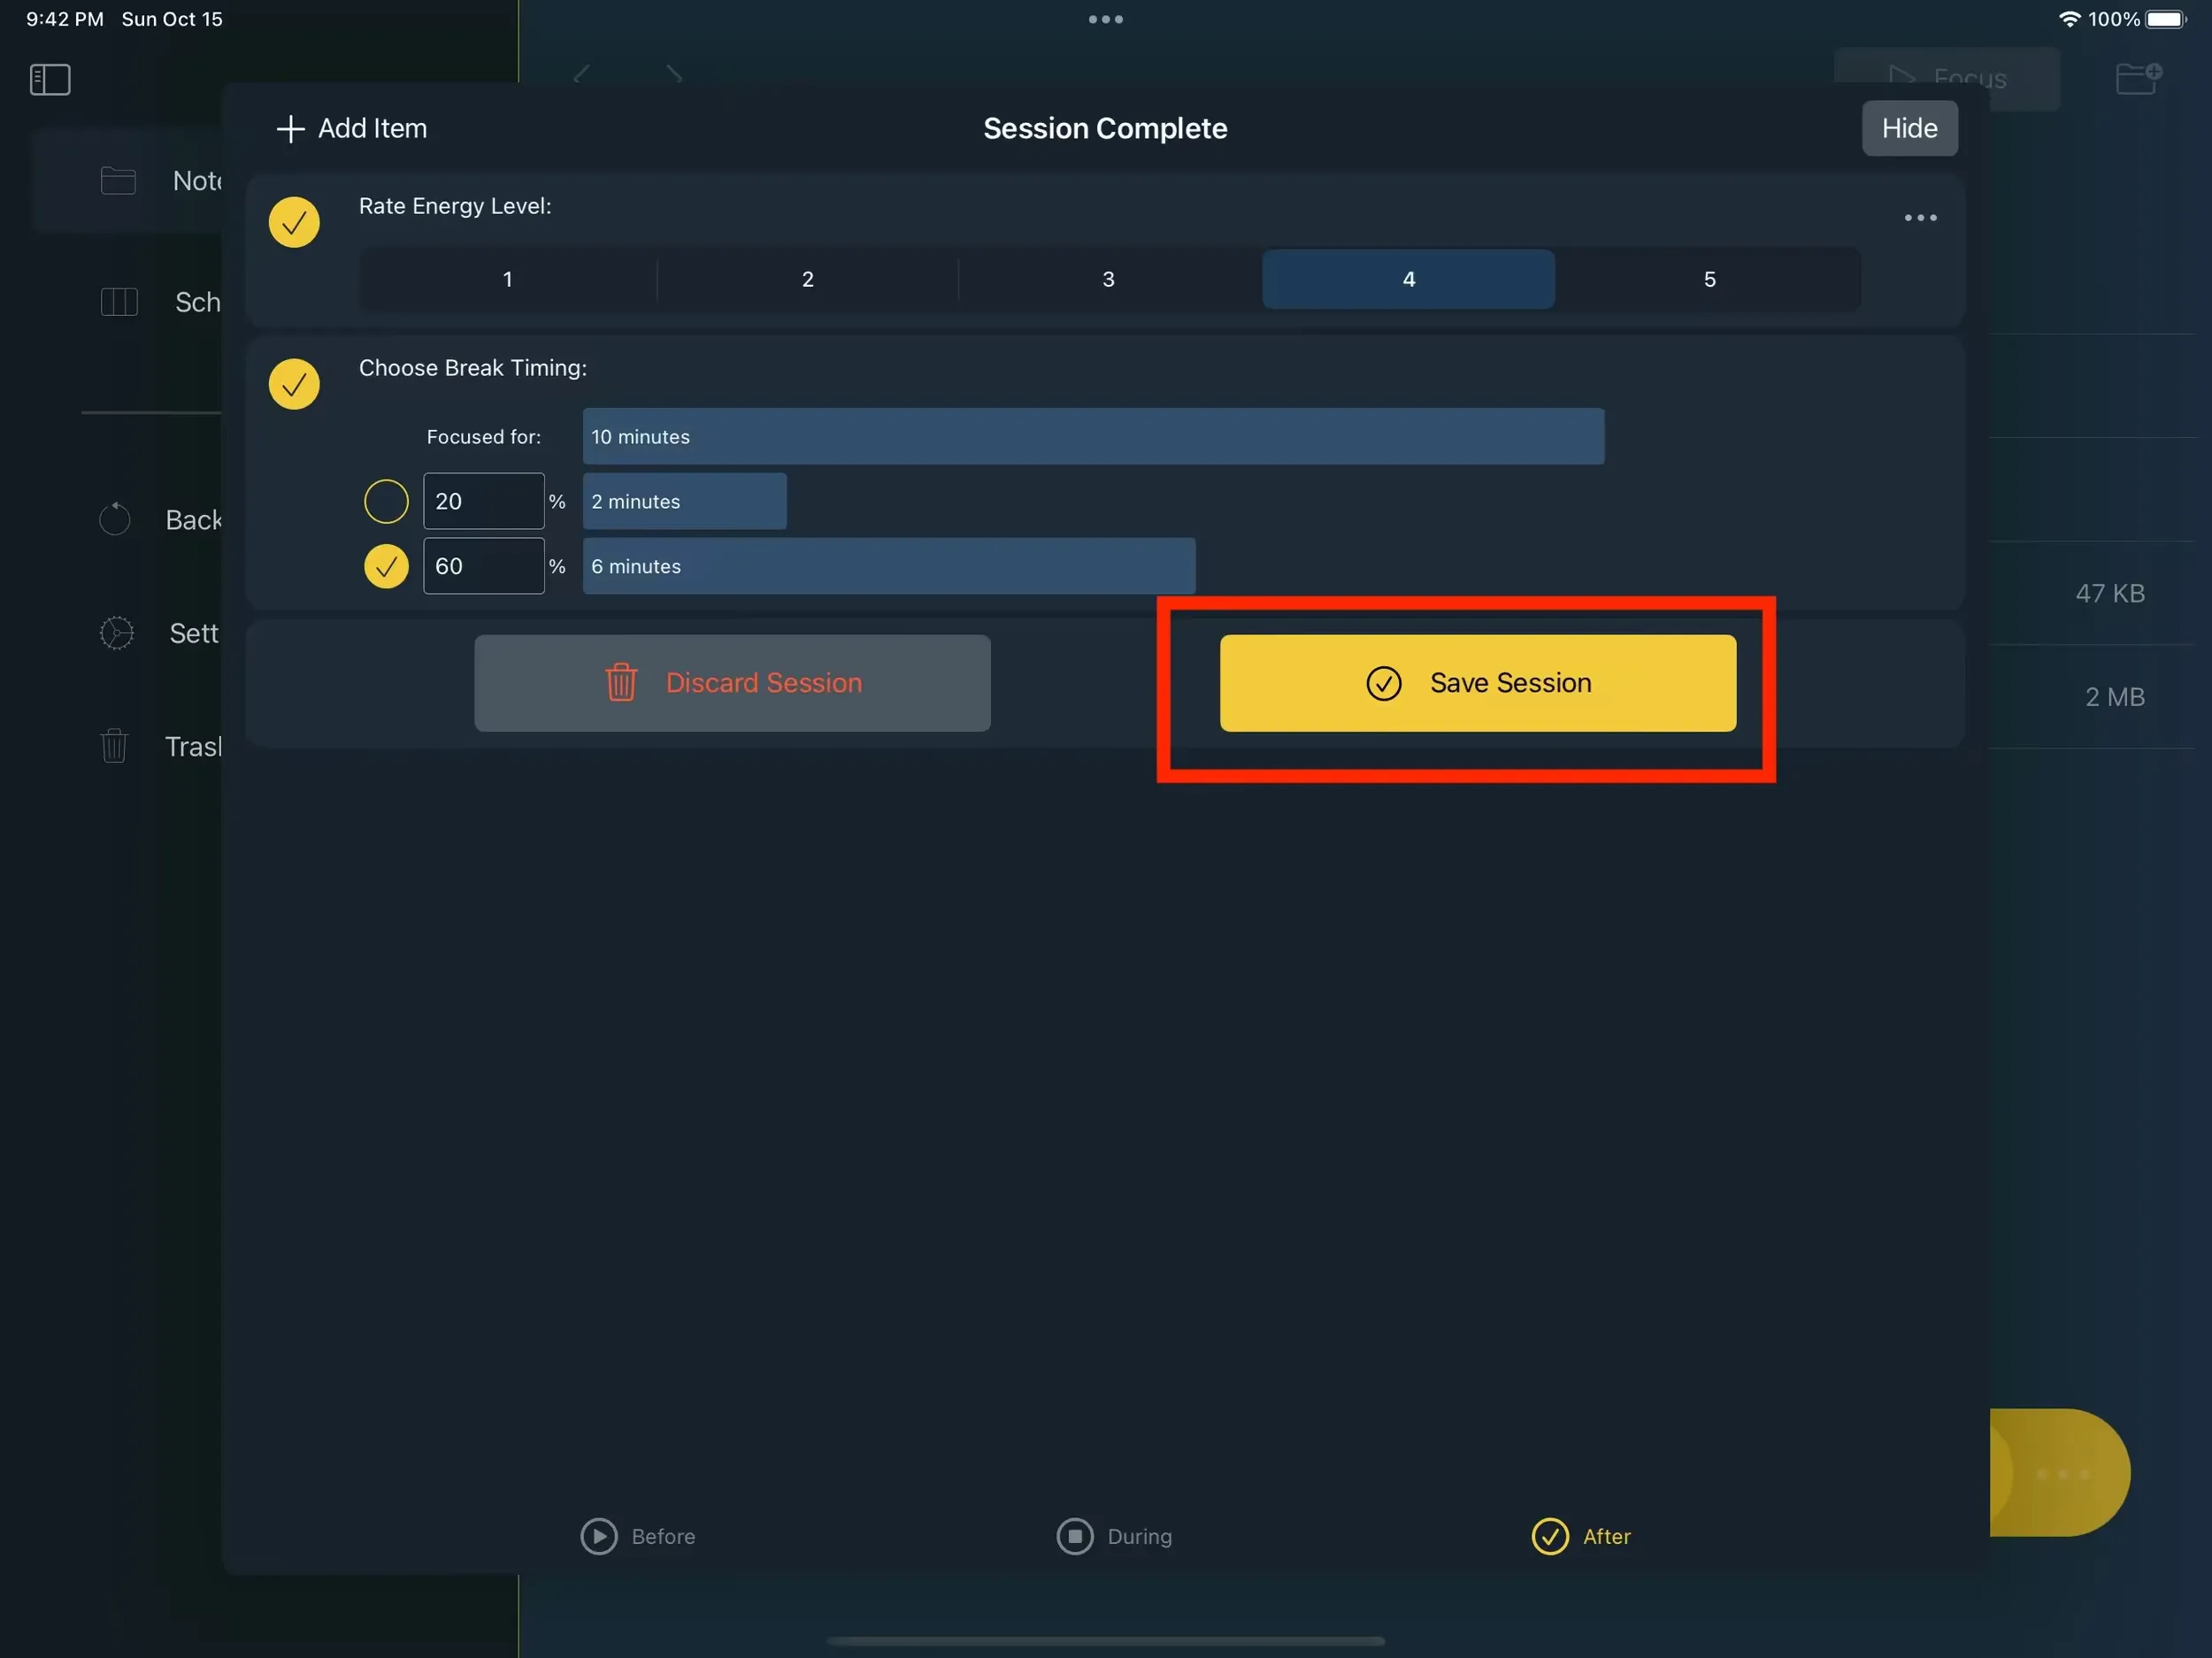The height and width of the screenshot is (1658, 2212).
Task: Click the 2 MB file size text
Action: coord(2114,697)
